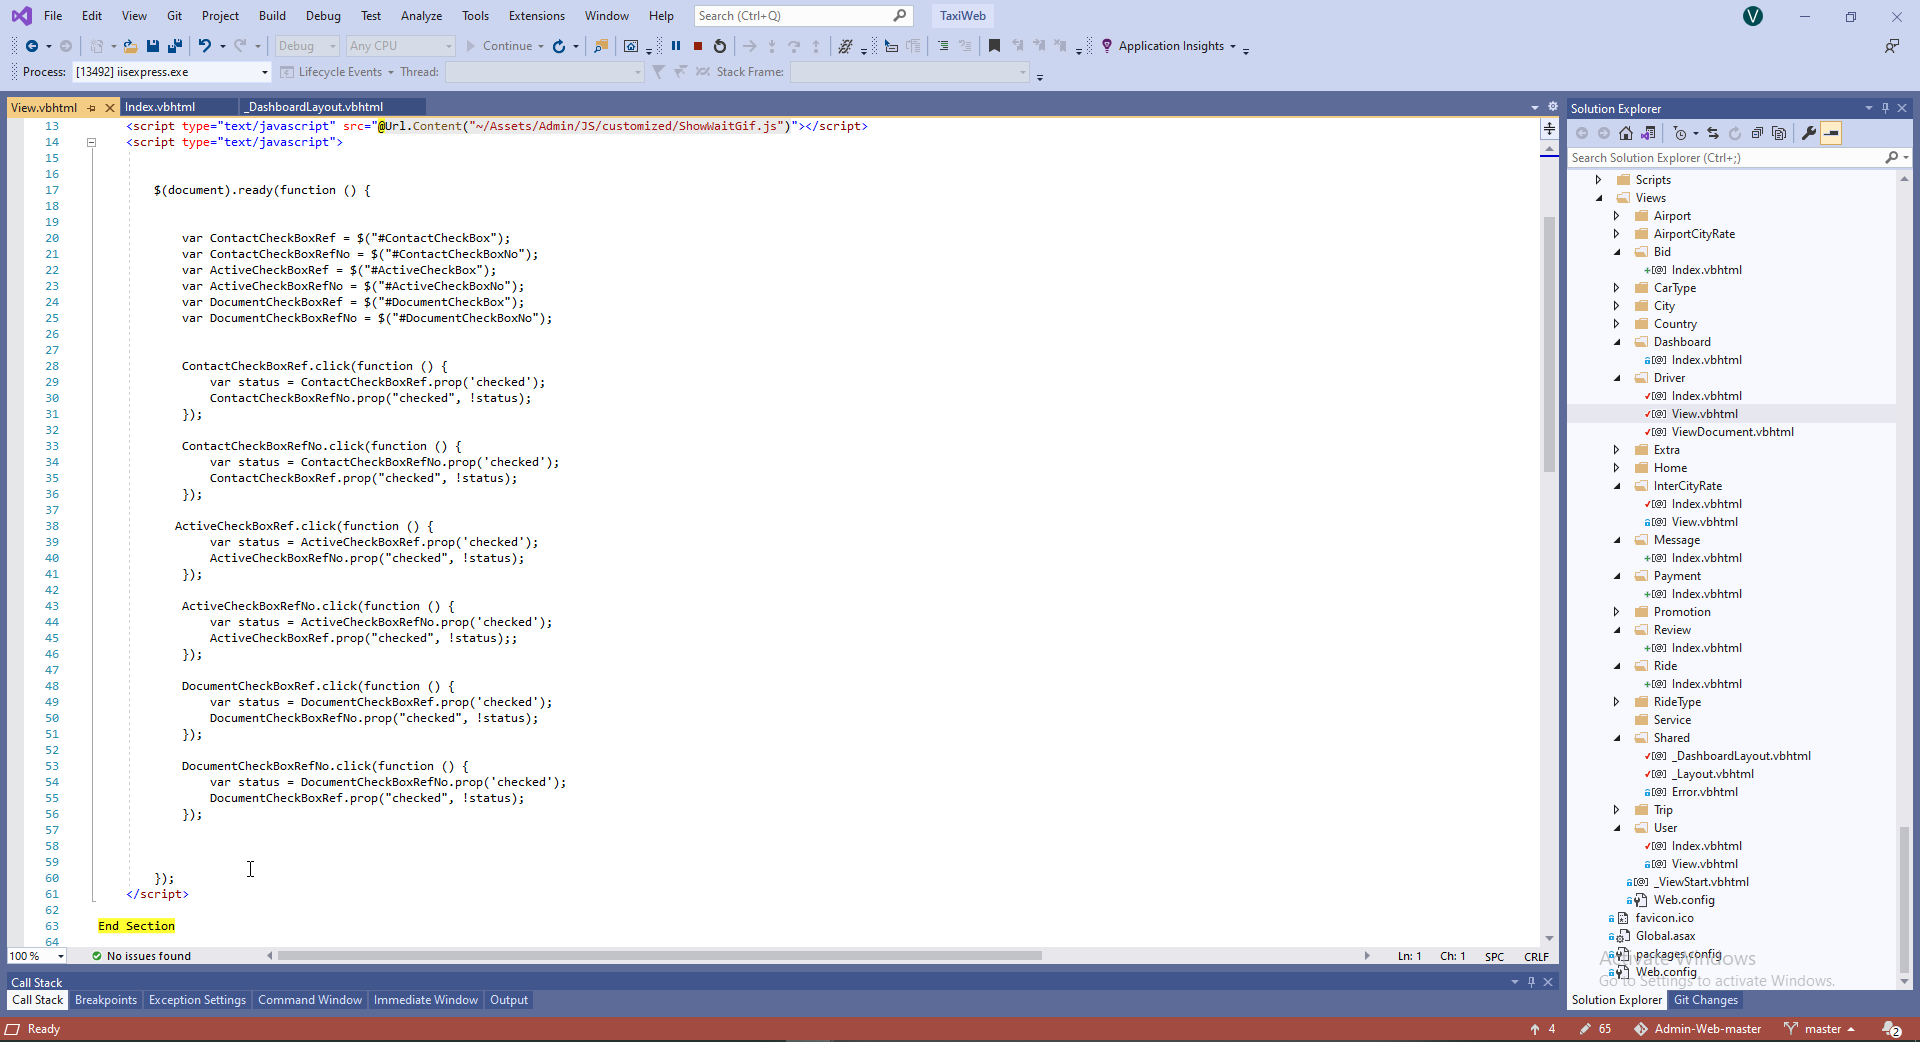Click the feedback icon in title bar
The height and width of the screenshot is (1042, 1920).
pos(1892,46)
